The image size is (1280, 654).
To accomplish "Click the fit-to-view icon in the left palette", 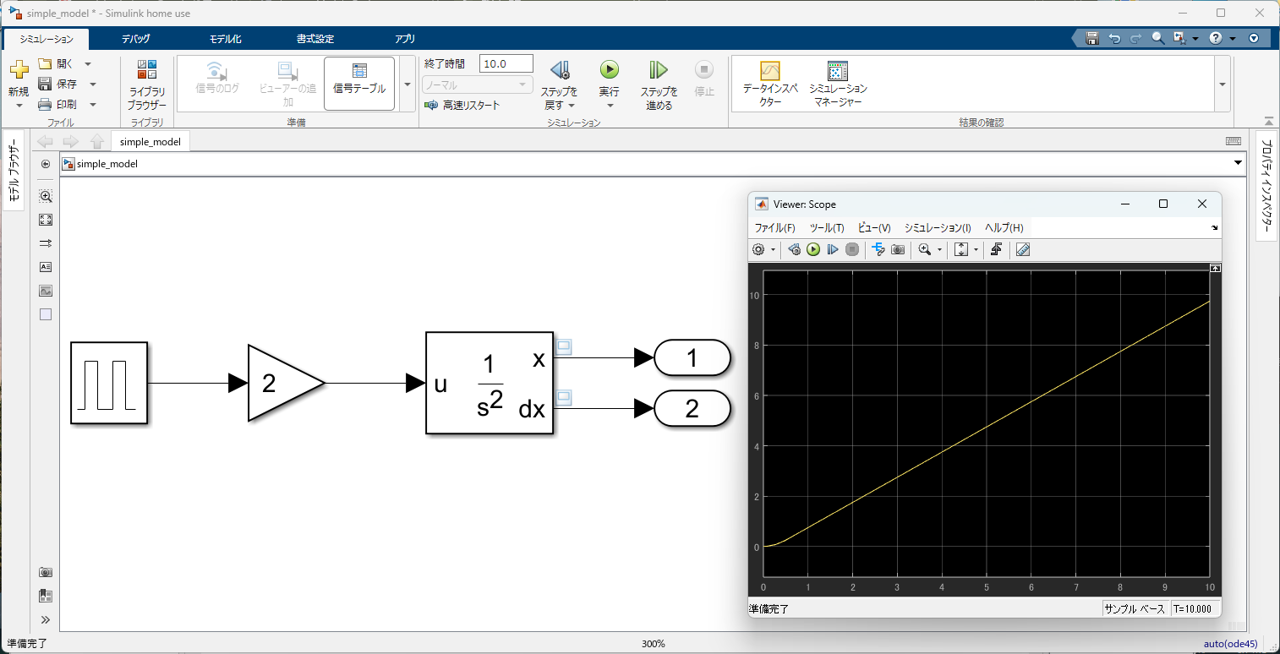I will coord(45,220).
